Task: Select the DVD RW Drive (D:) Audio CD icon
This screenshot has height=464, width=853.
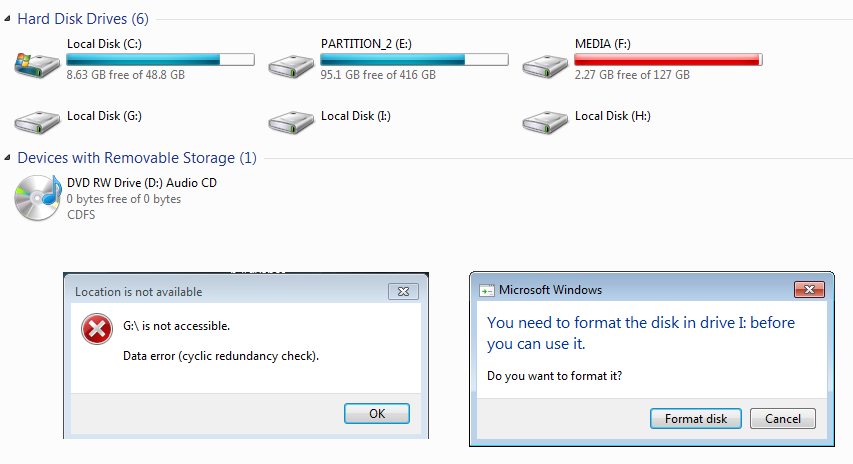Action: pos(38,198)
